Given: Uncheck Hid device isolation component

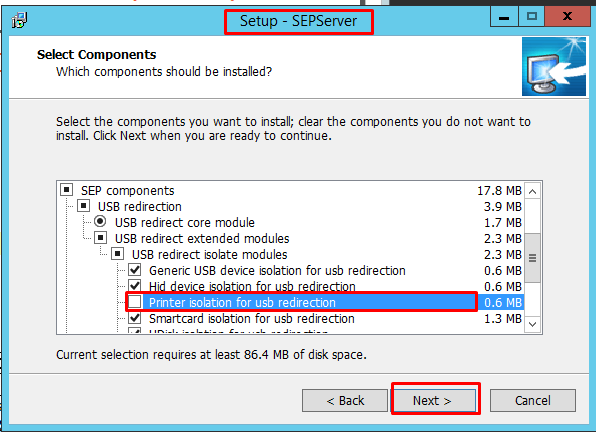Looking at the screenshot, I should coord(135,286).
